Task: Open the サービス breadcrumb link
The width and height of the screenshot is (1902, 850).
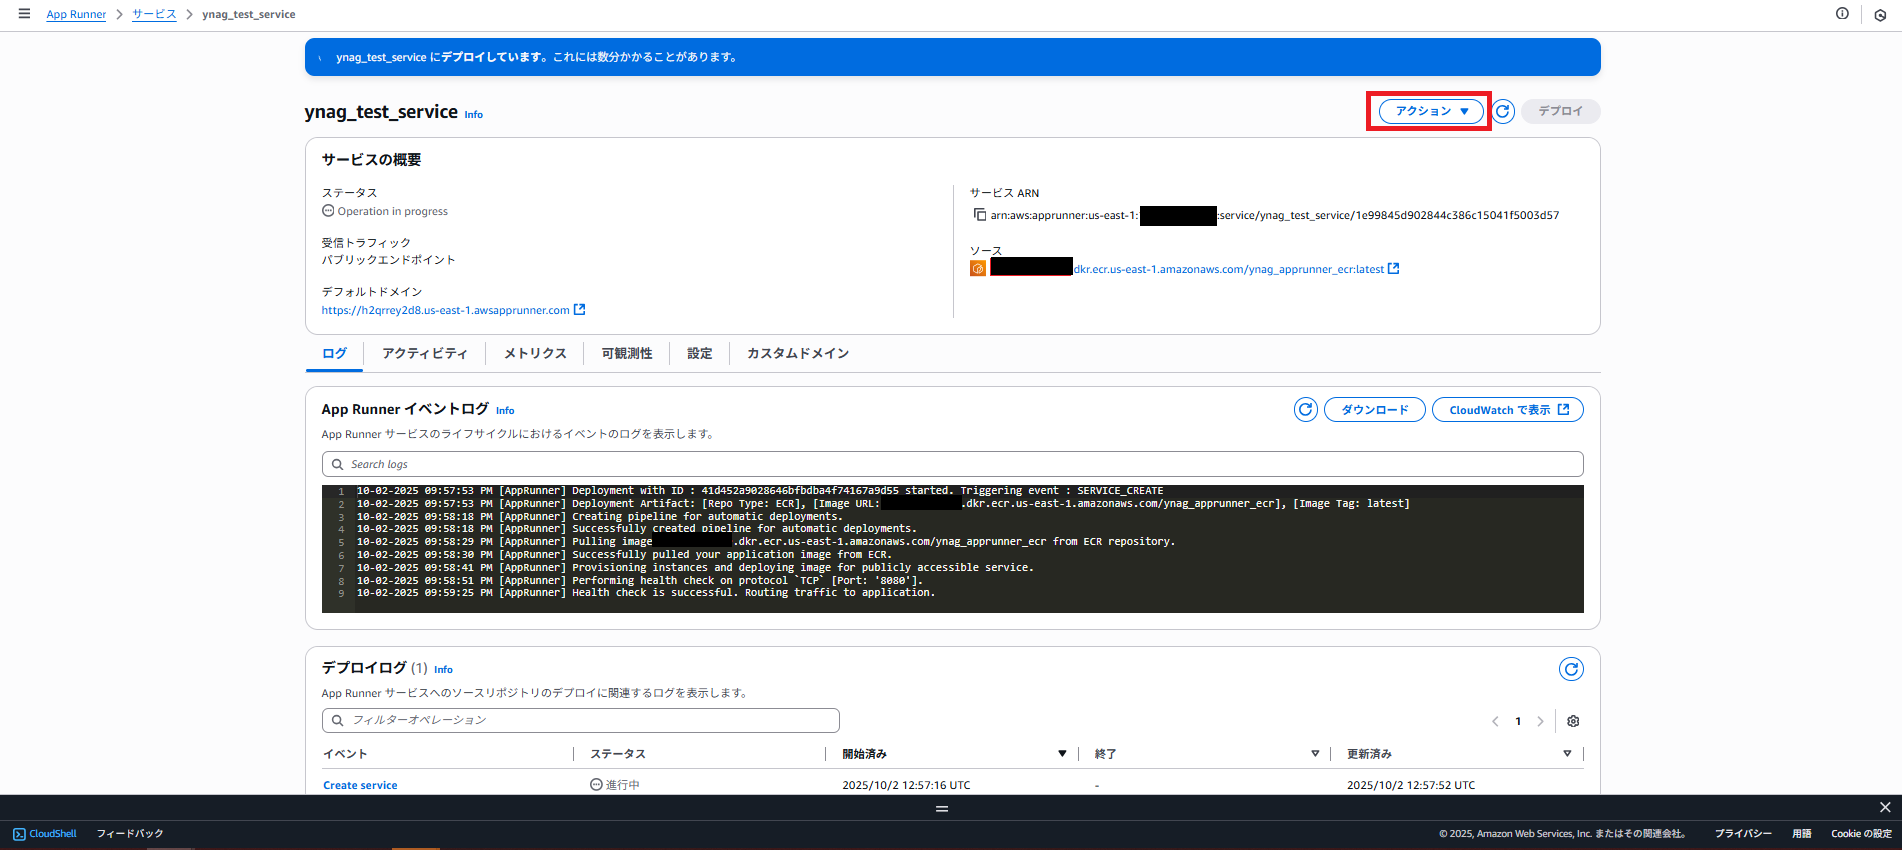Action: click(x=154, y=15)
